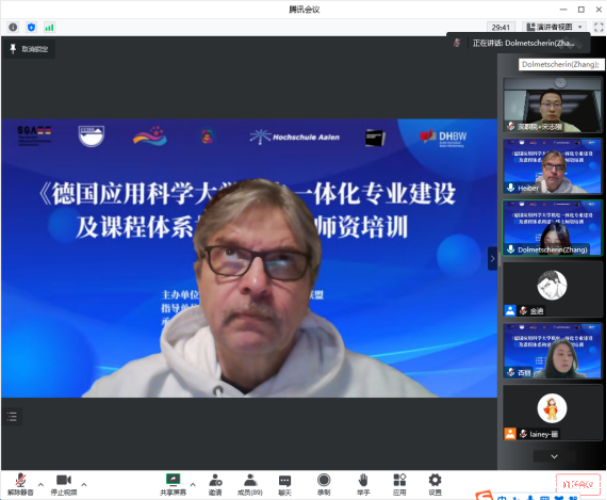Open the Members list icon

click(250, 481)
